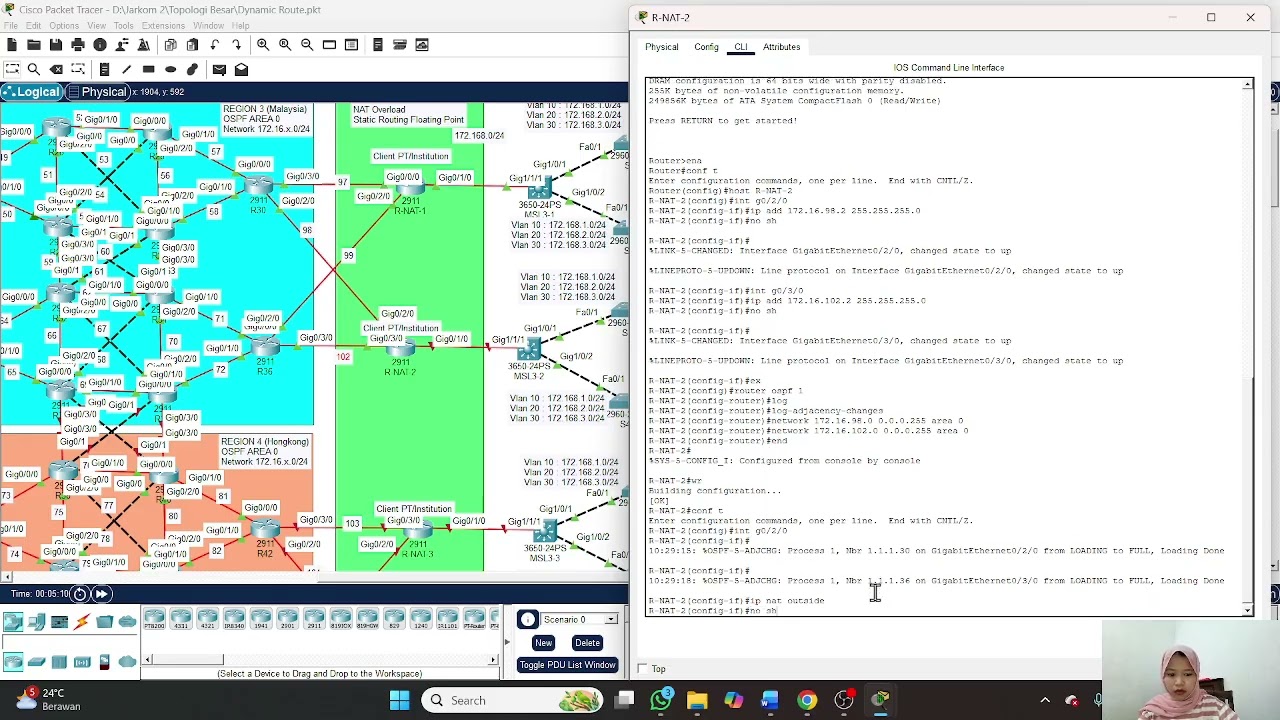Choose the Add Simple PDU envelope
The image size is (1280, 720).
coord(219,69)
